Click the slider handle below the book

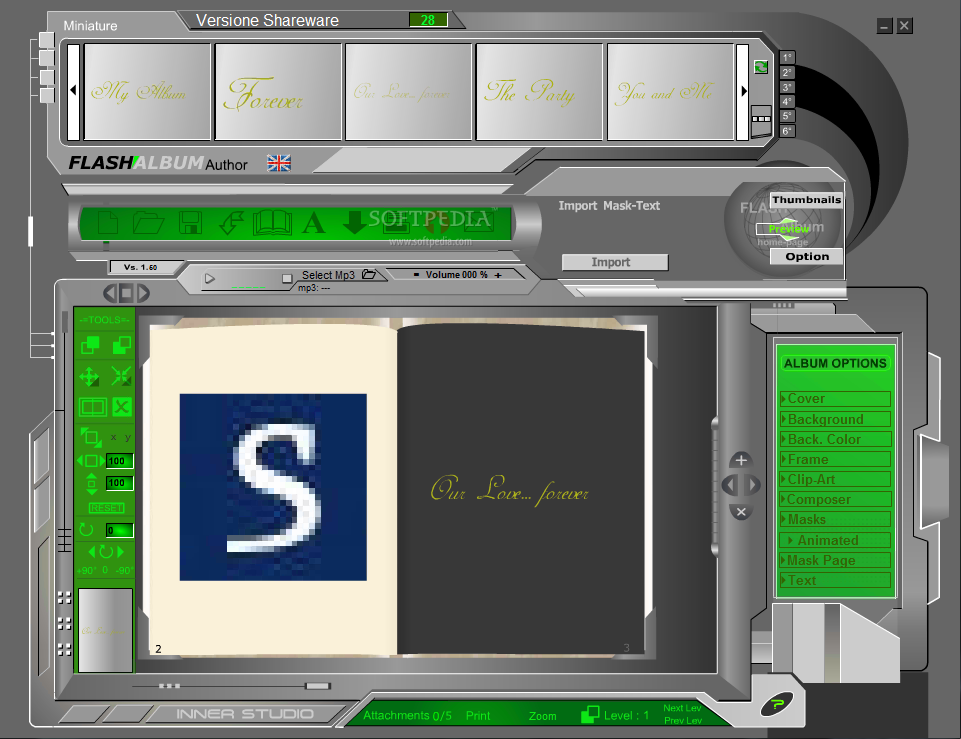(x=317, y=686)
